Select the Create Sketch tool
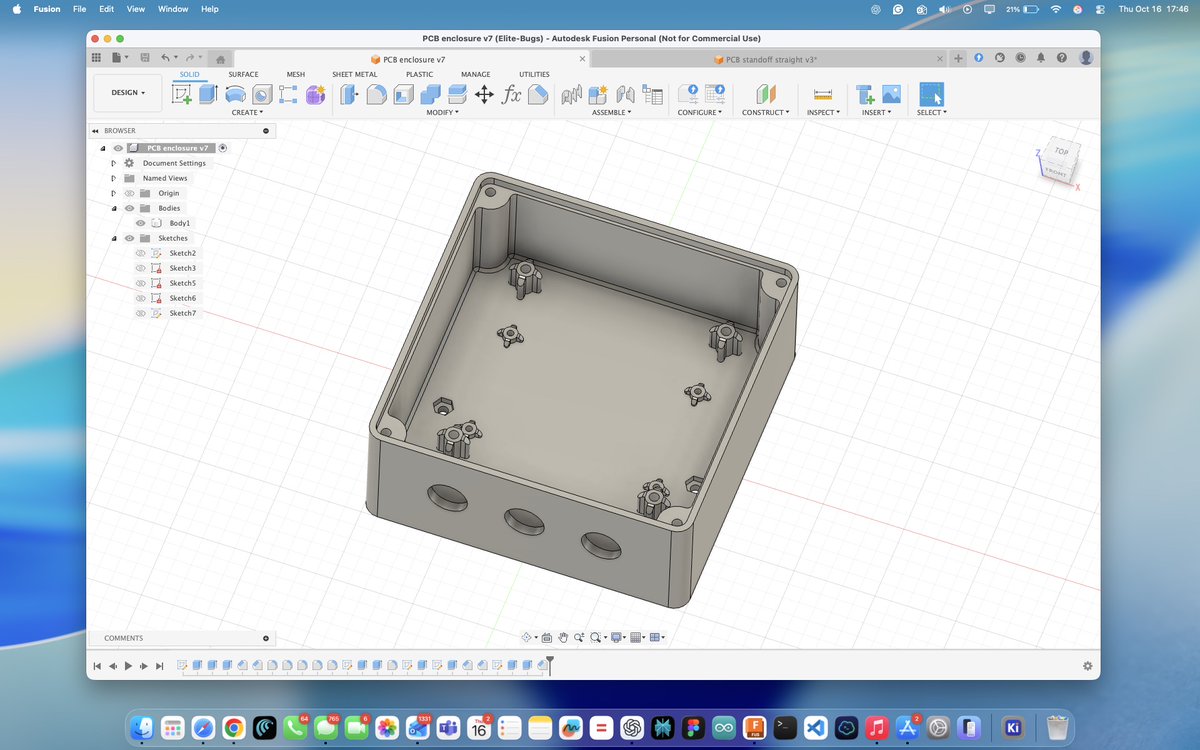The height and width of the screenshot is (750, 1200). 182,94
